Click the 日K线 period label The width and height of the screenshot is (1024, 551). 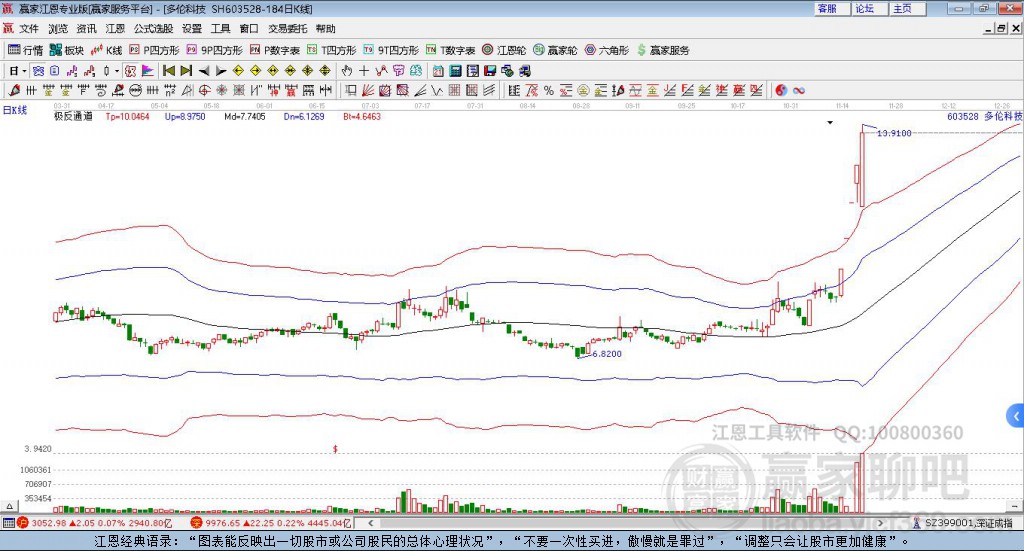15,110
